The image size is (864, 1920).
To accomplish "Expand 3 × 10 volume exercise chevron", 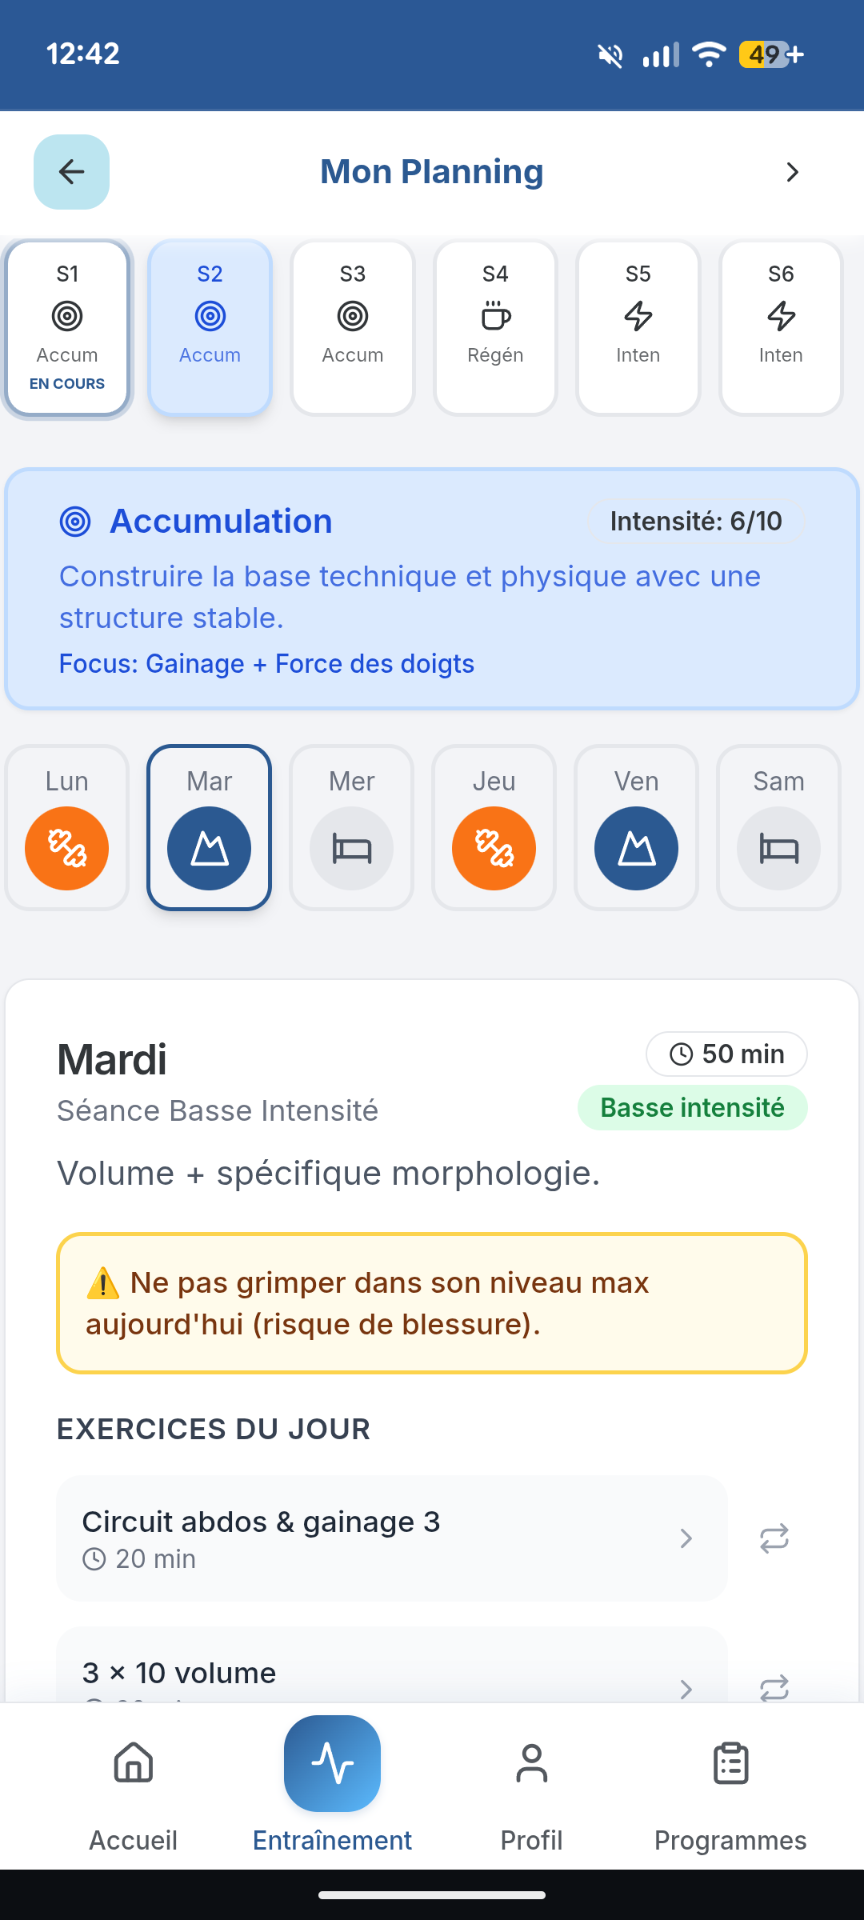I will [x=686, y=1689].
